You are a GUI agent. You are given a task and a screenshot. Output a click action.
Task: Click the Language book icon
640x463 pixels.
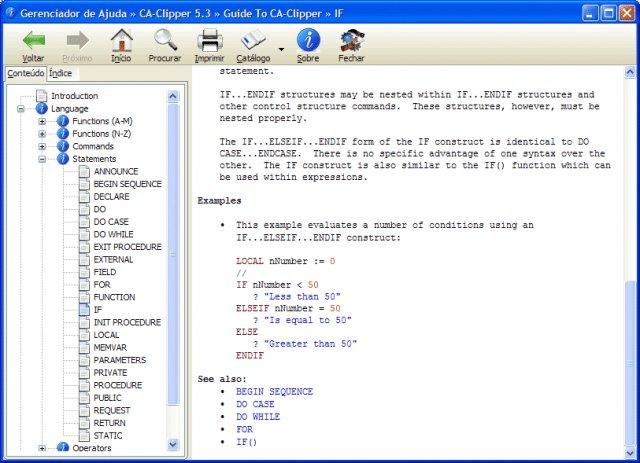[42, 108]
